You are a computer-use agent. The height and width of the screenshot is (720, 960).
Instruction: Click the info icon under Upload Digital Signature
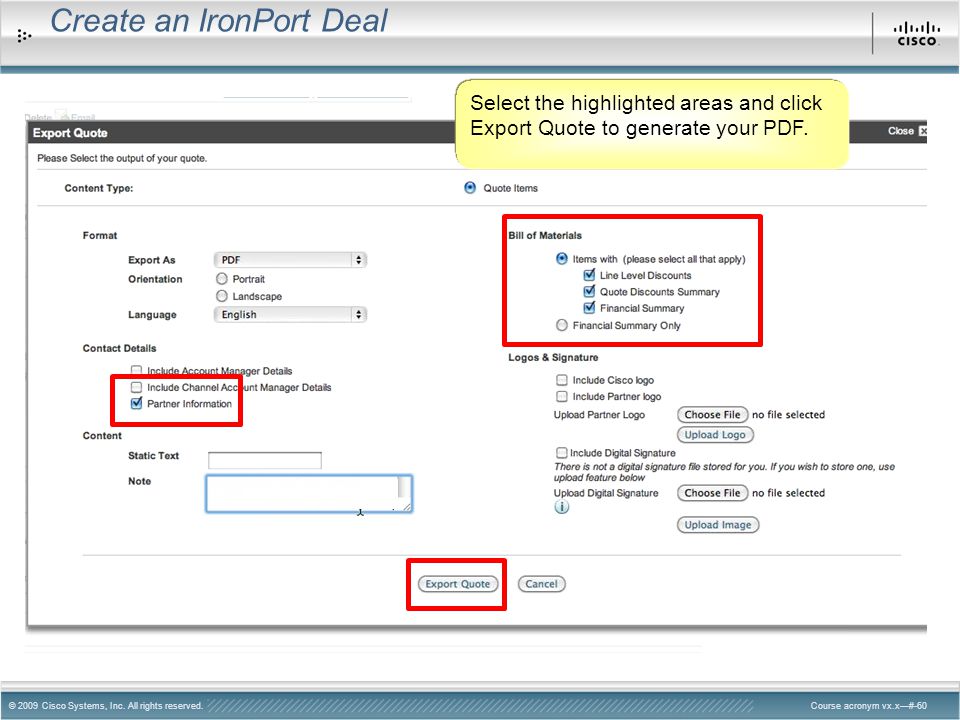coord(561,507)
